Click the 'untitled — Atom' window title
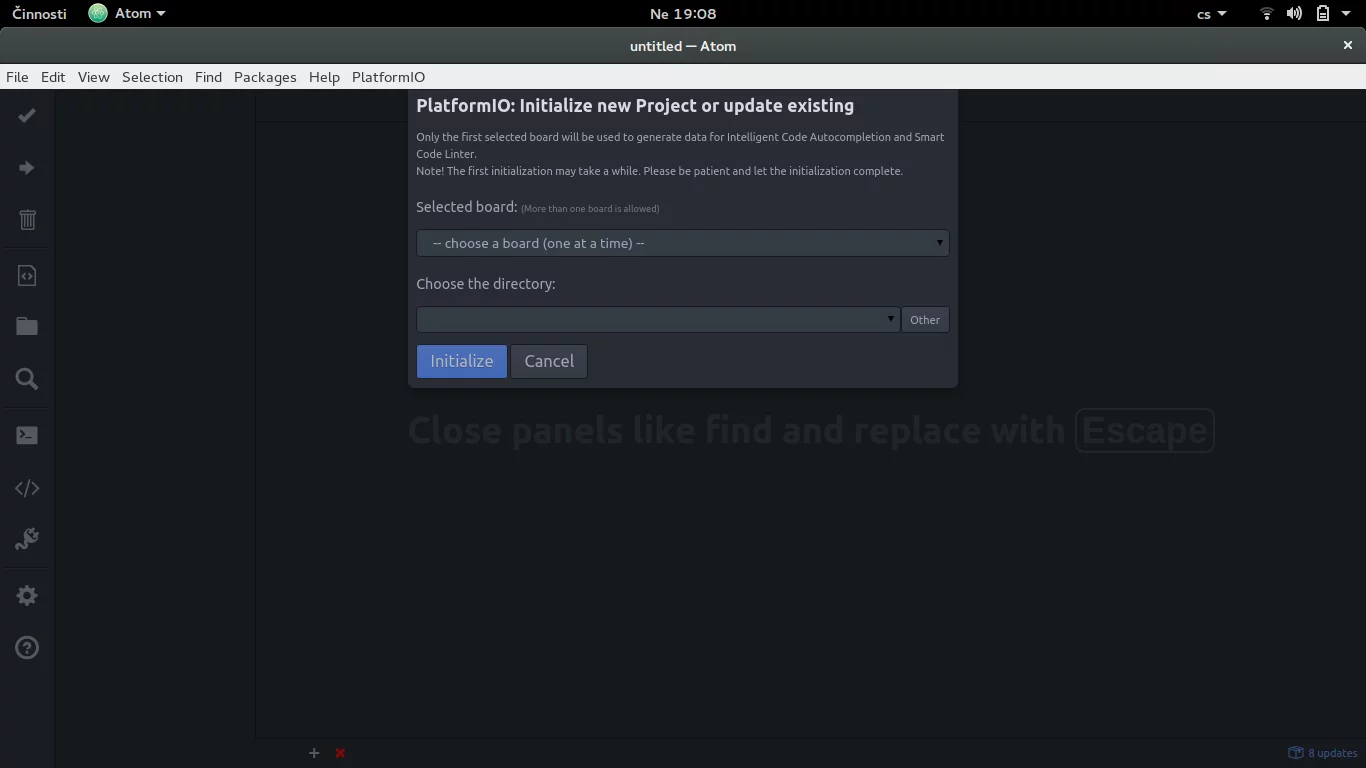 pos(683,46)
